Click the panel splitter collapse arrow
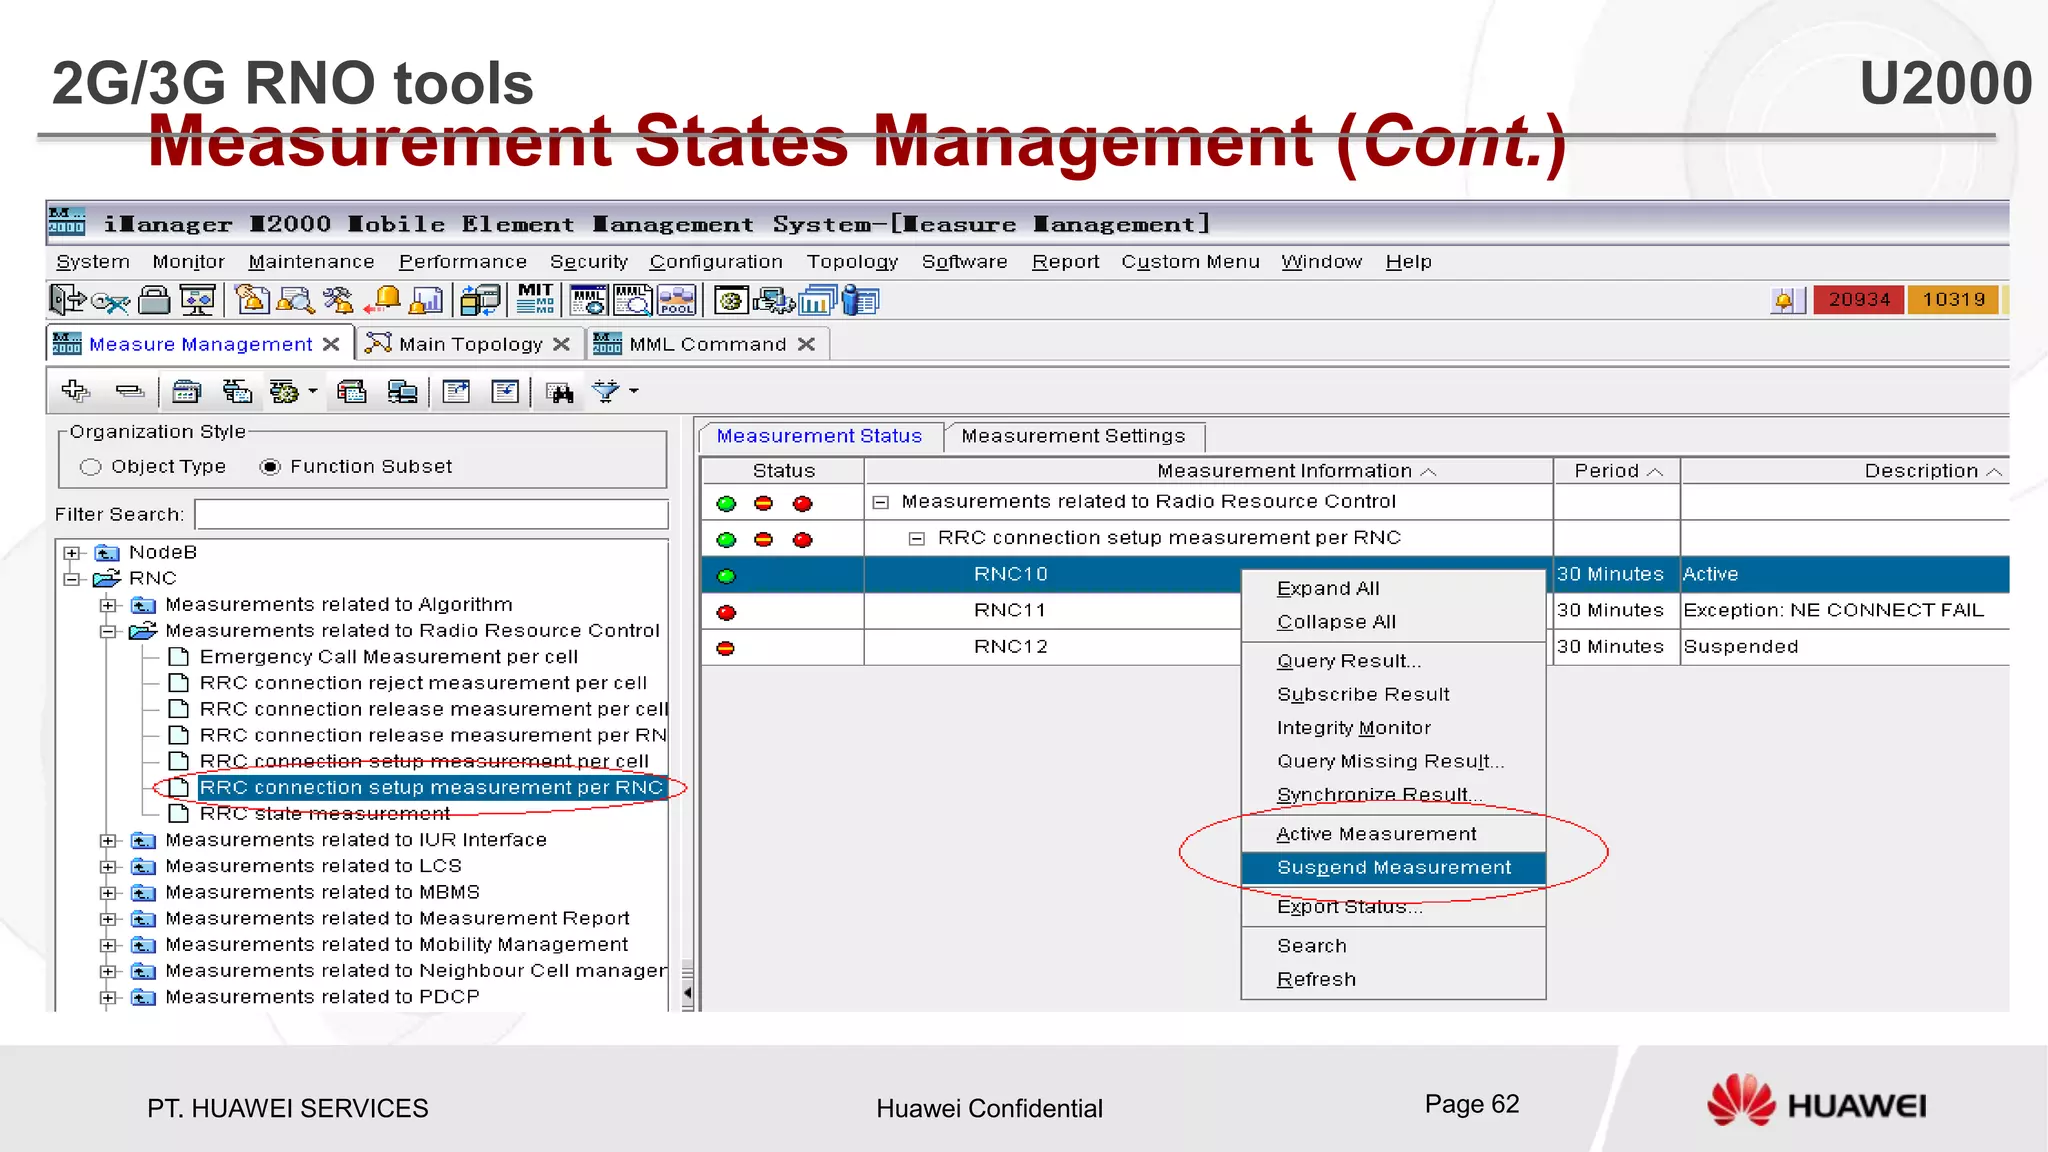Viewport: 2048px width, 1152px height. 687,993
